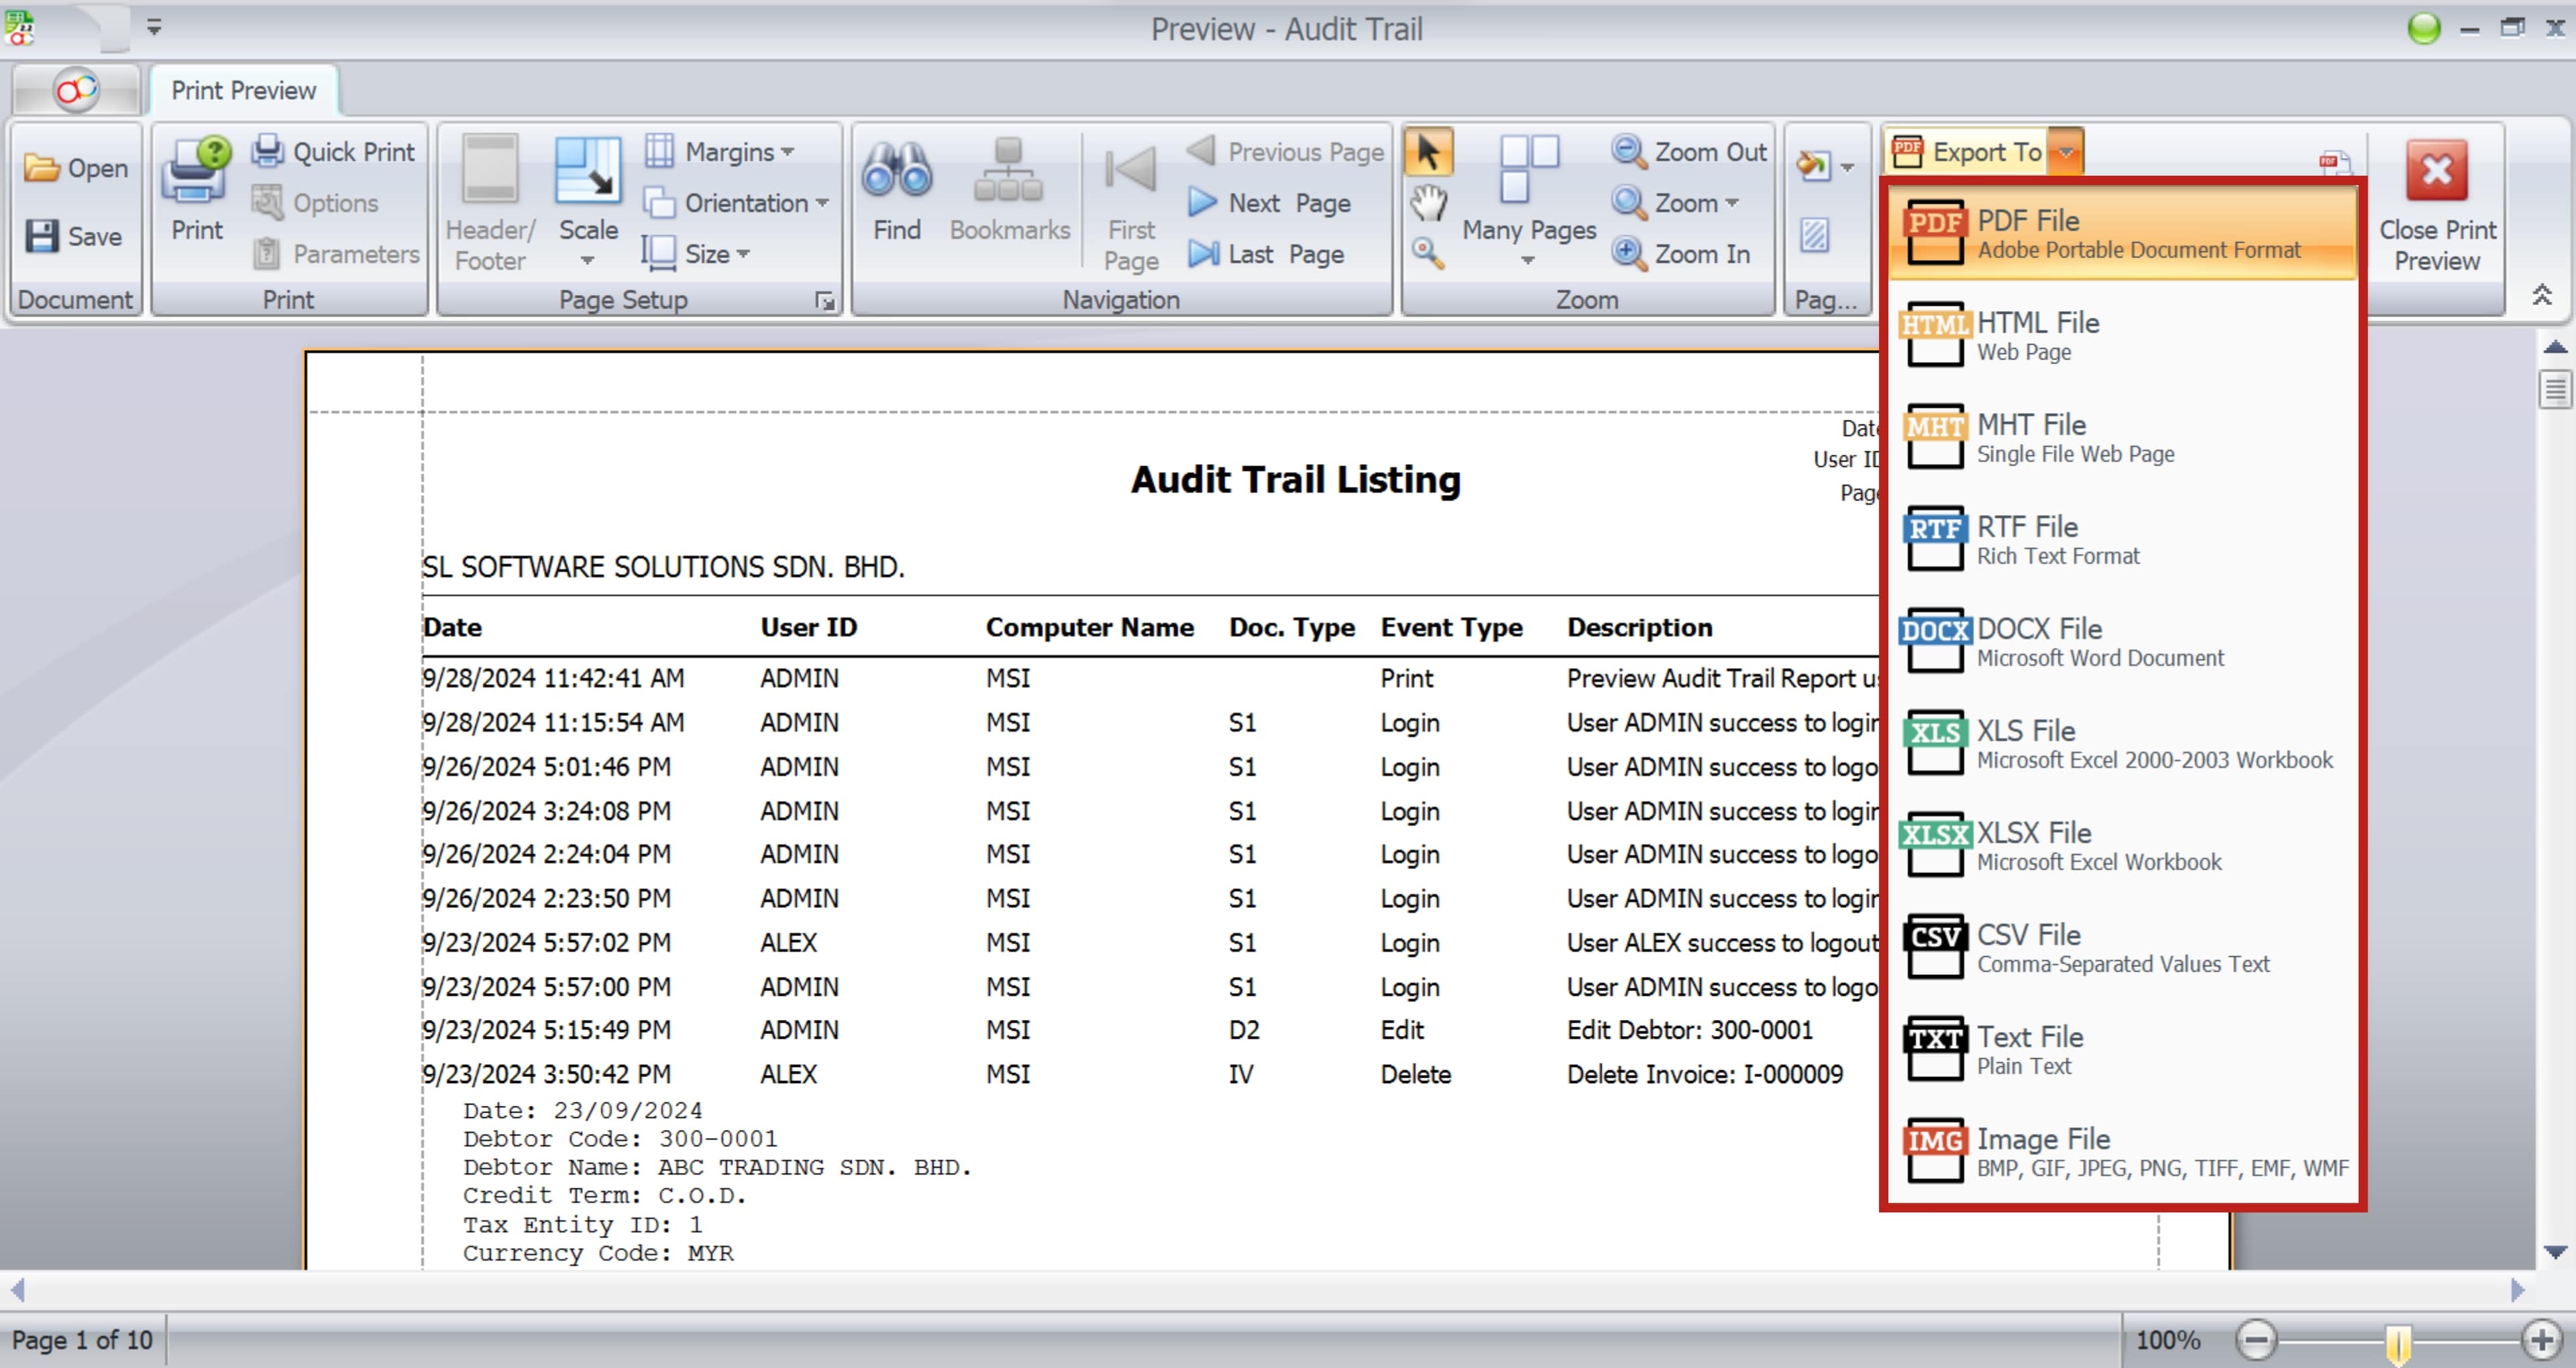Activate the Hand pan tool

coord(1428,203)
